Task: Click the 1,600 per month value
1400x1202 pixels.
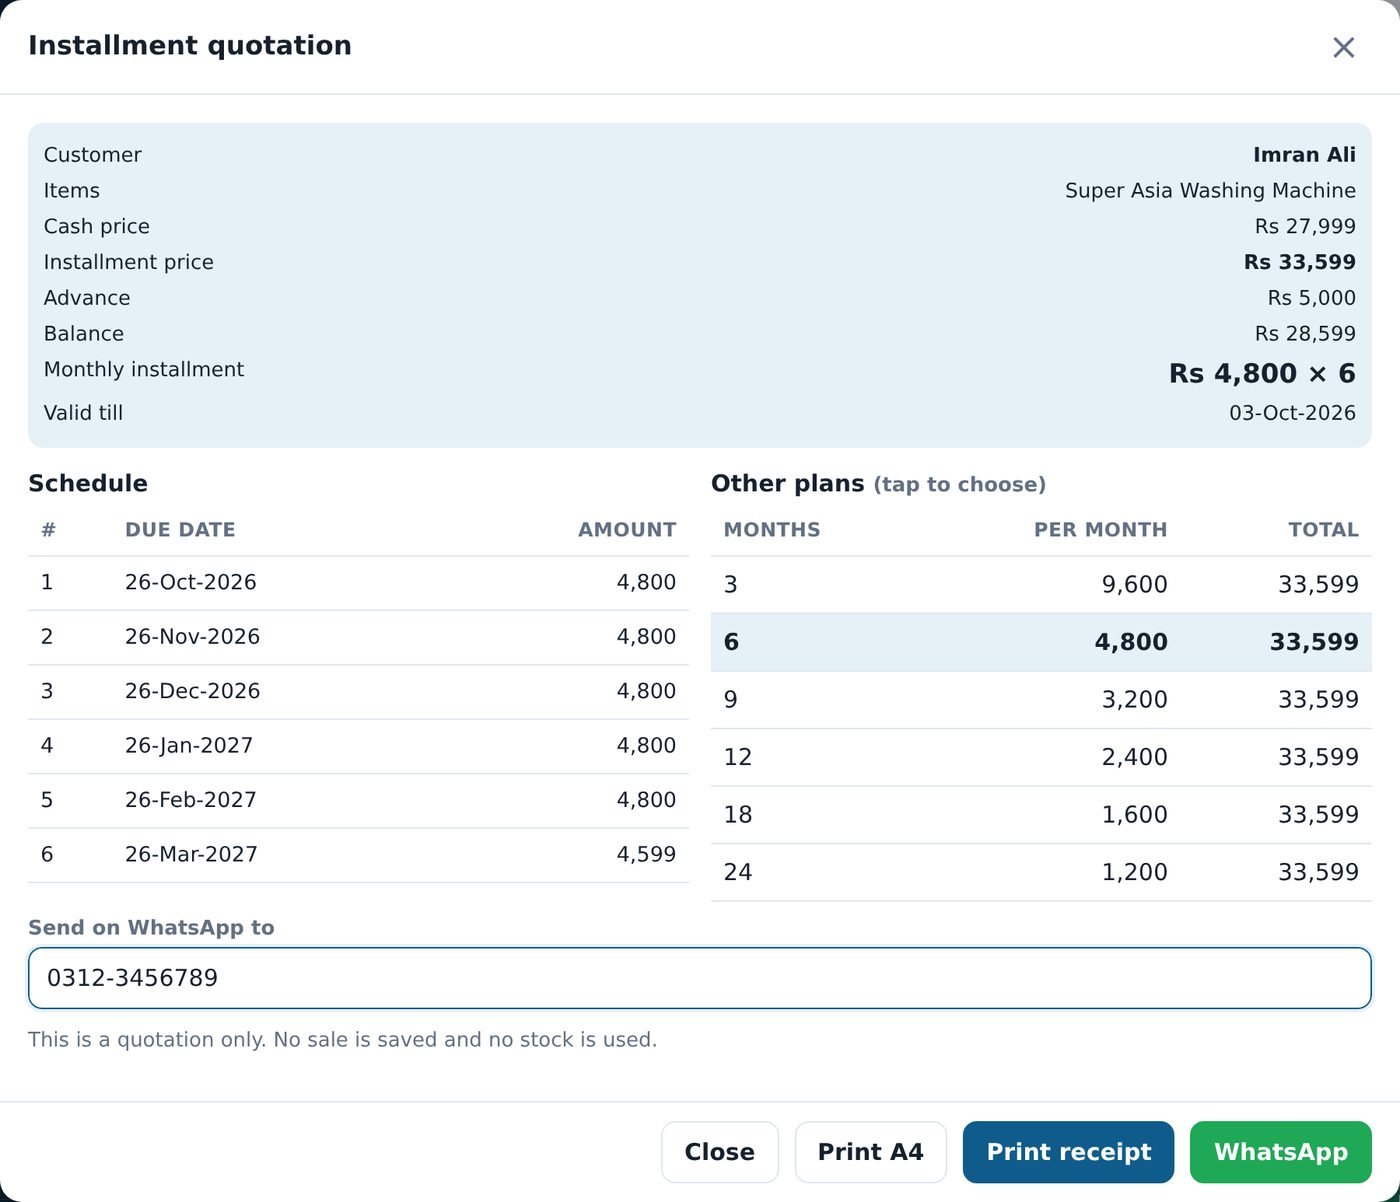Action: tap(1134, 815)
